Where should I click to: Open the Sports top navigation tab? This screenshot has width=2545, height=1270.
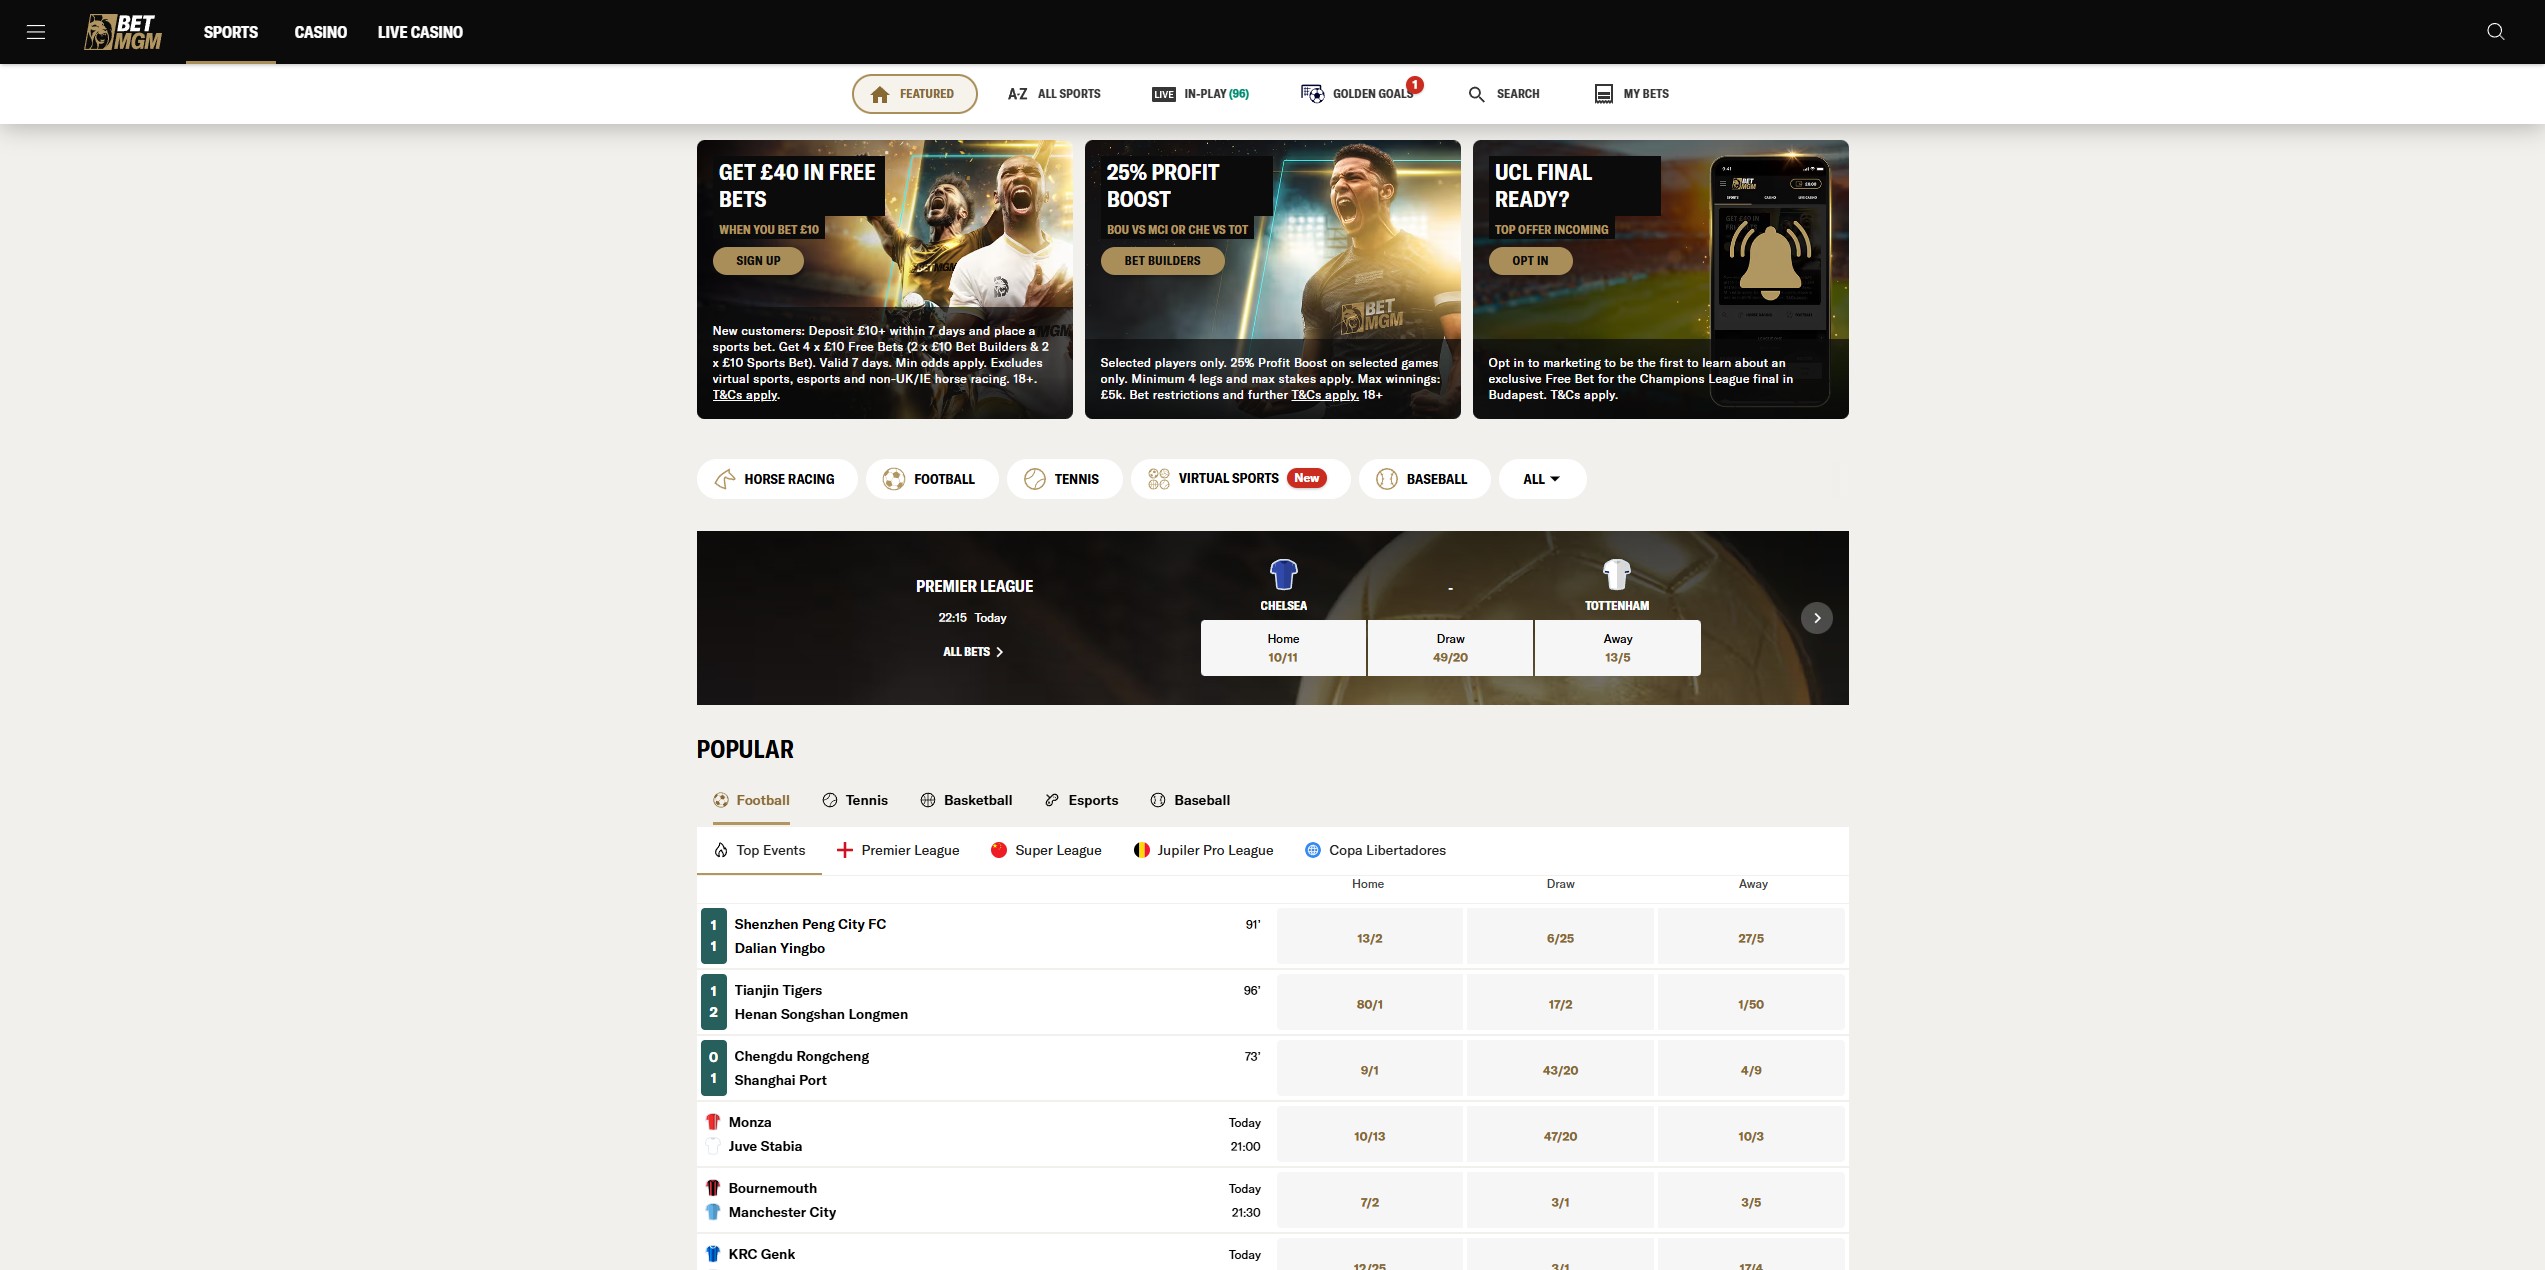point(231,32)
